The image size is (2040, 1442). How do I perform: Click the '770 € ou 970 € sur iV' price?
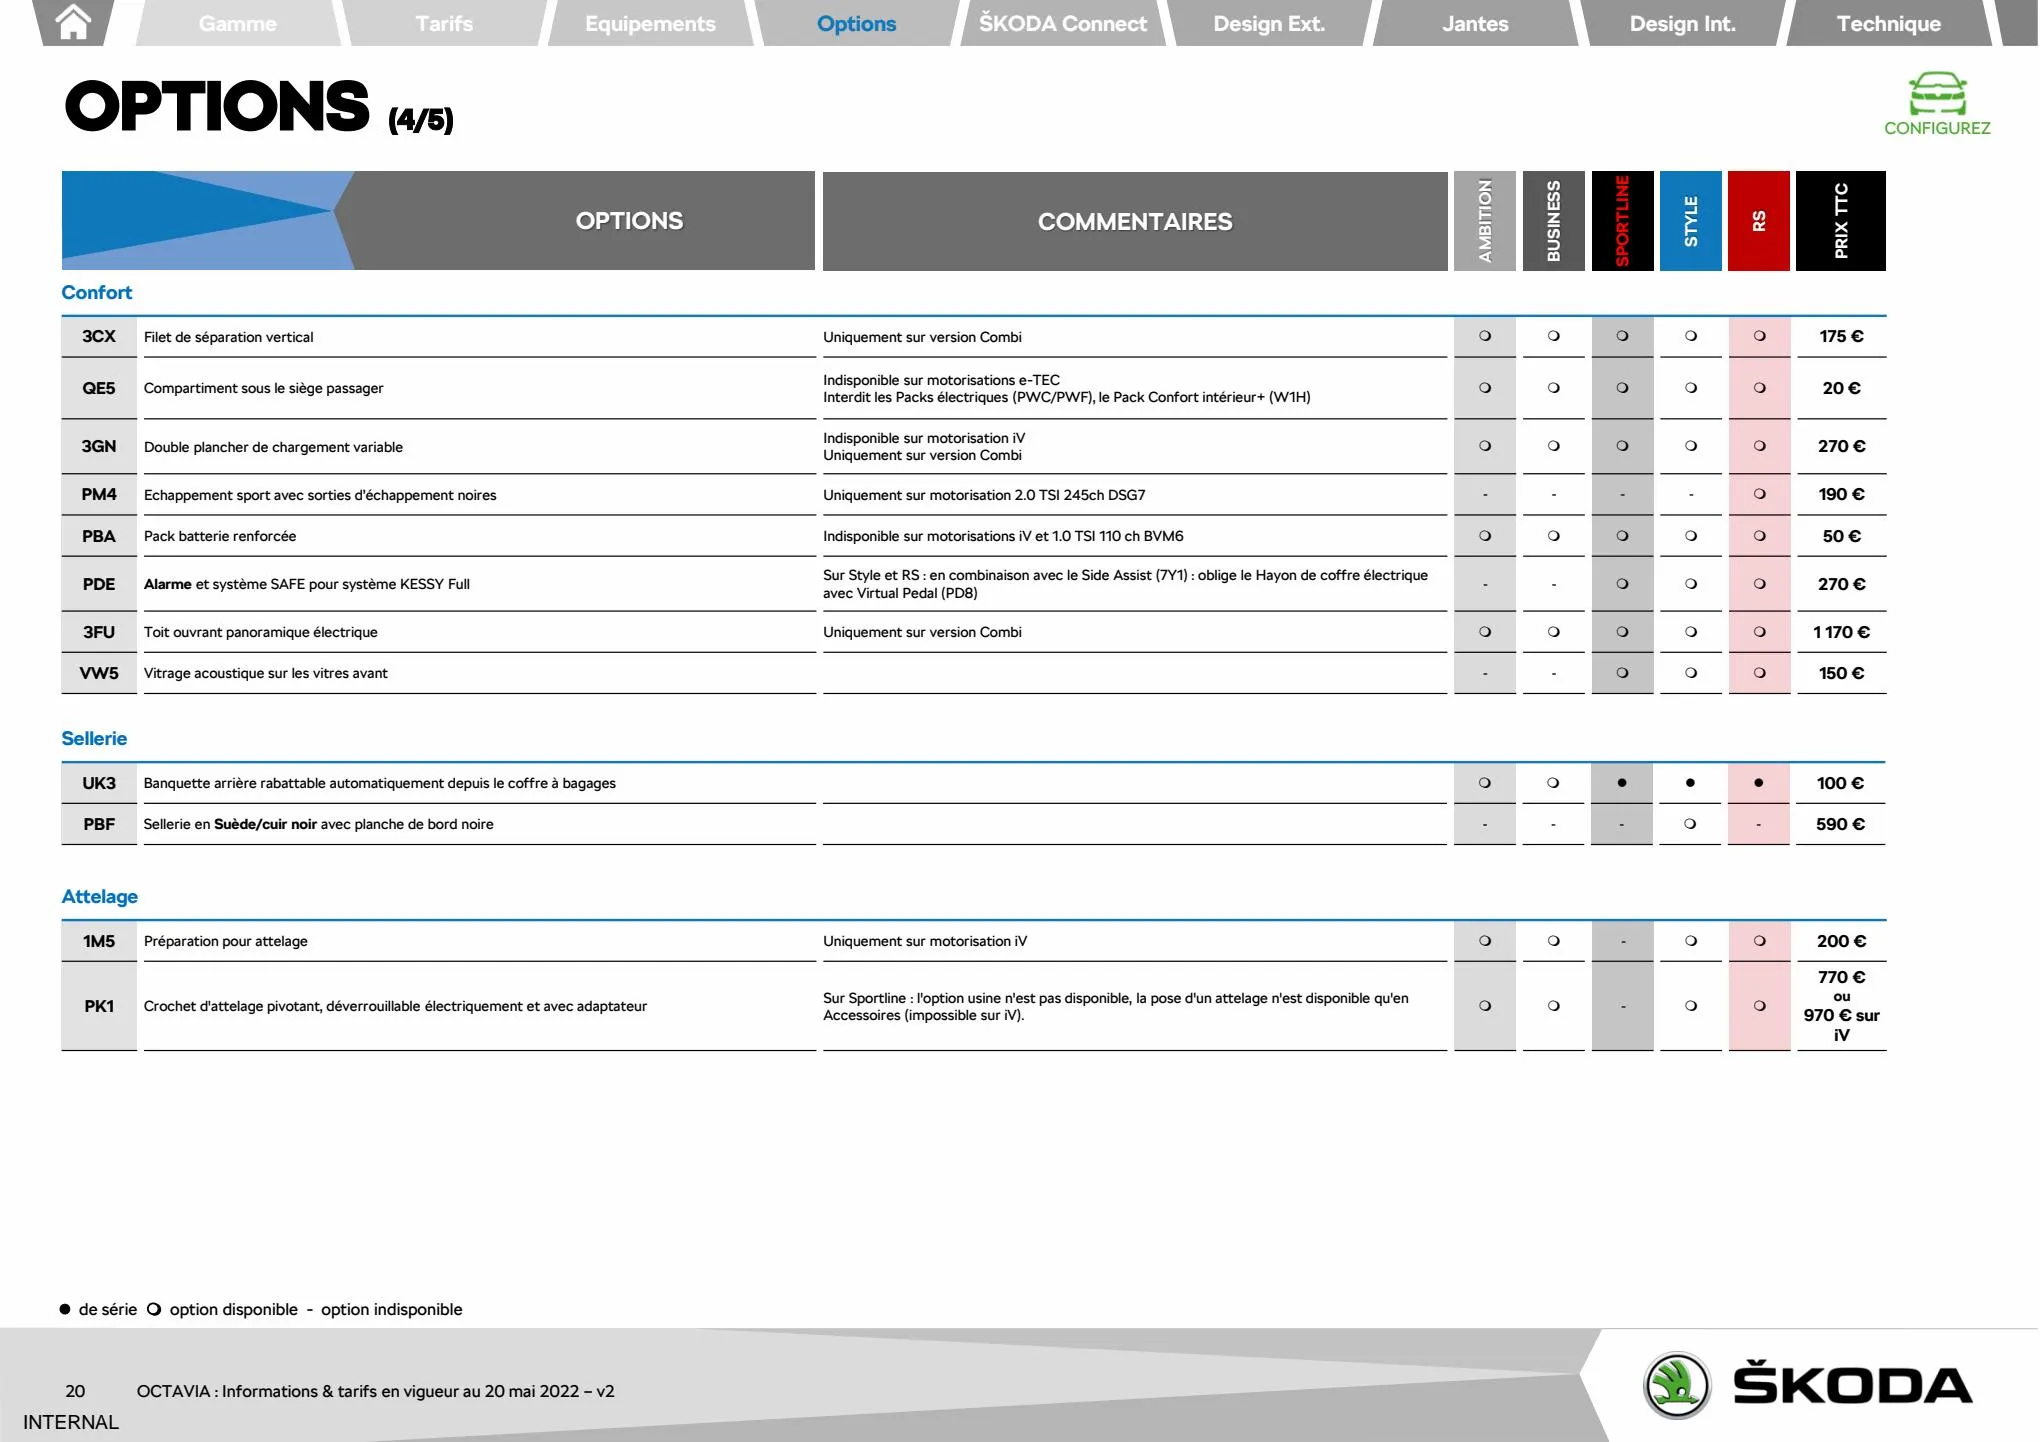coord(1841,1006)
